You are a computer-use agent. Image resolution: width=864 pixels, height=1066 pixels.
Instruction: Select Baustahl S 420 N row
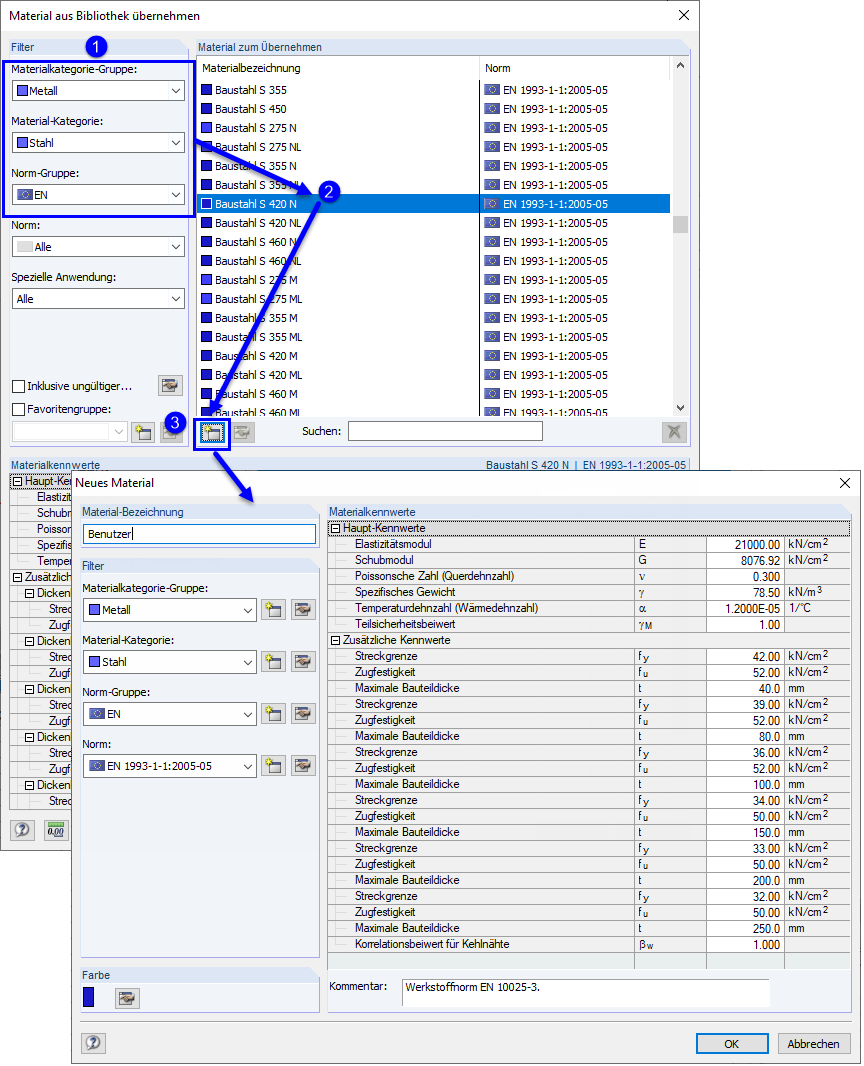(x=434, y=204)
